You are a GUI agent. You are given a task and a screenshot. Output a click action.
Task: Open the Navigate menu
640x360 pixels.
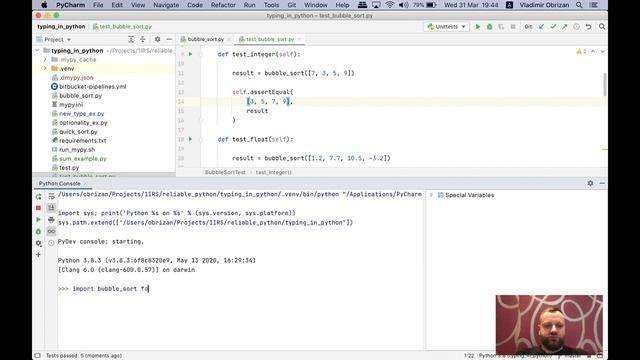pos(166,5)
